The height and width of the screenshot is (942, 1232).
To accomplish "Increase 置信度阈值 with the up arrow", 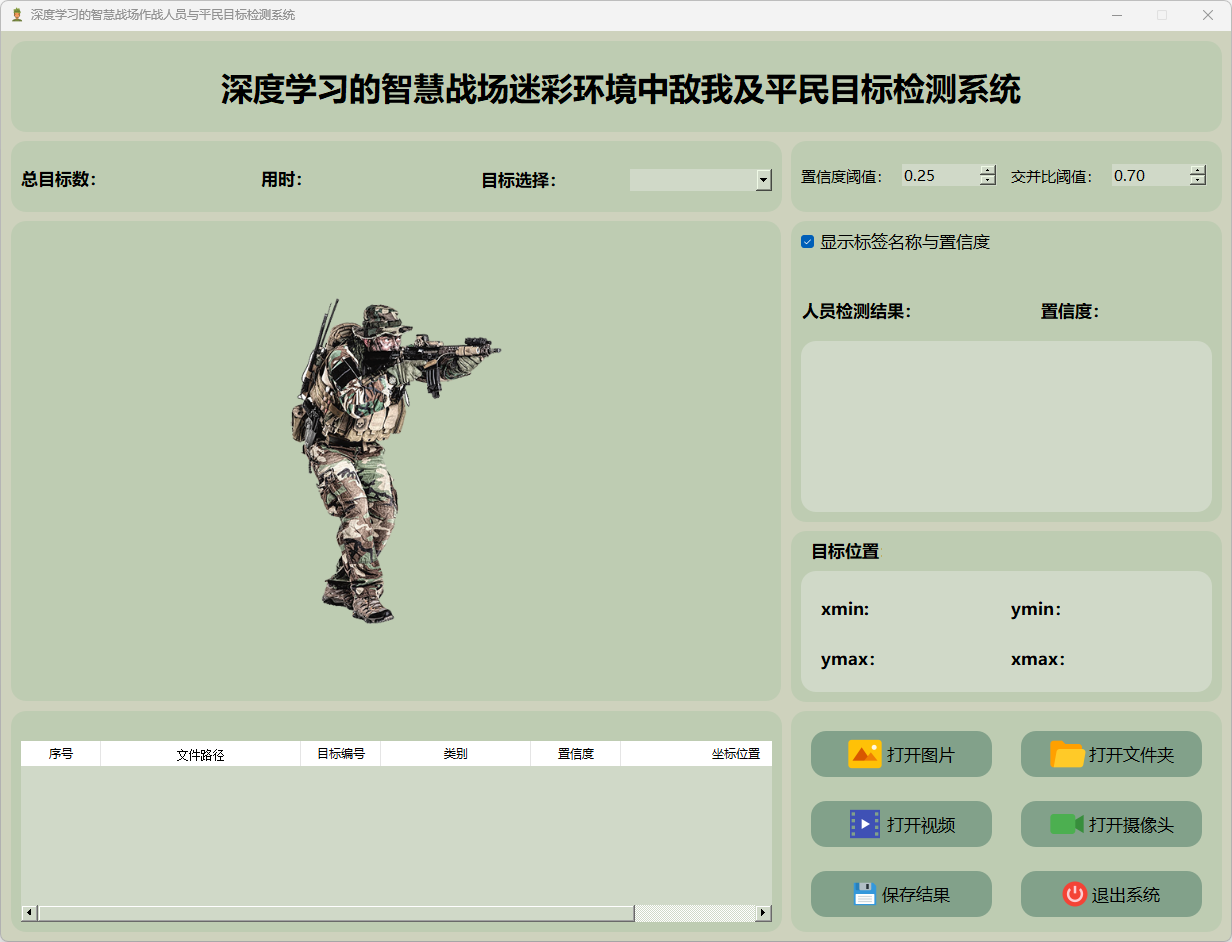I will tap(988, 170).
